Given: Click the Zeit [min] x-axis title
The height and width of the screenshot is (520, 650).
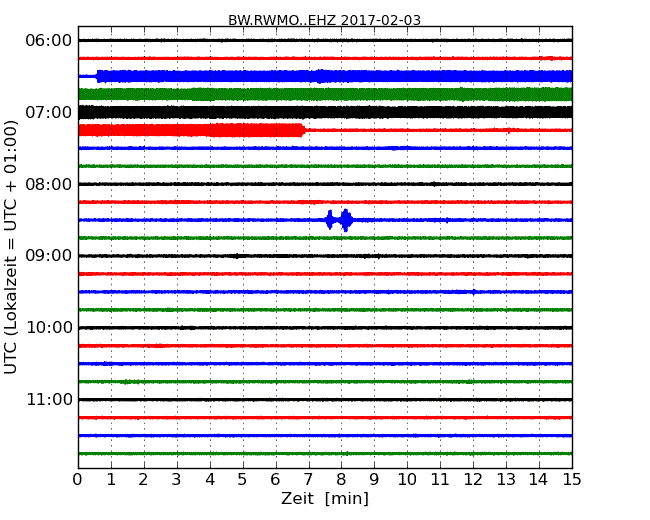Looking at the screenshot, I should 325,498.
